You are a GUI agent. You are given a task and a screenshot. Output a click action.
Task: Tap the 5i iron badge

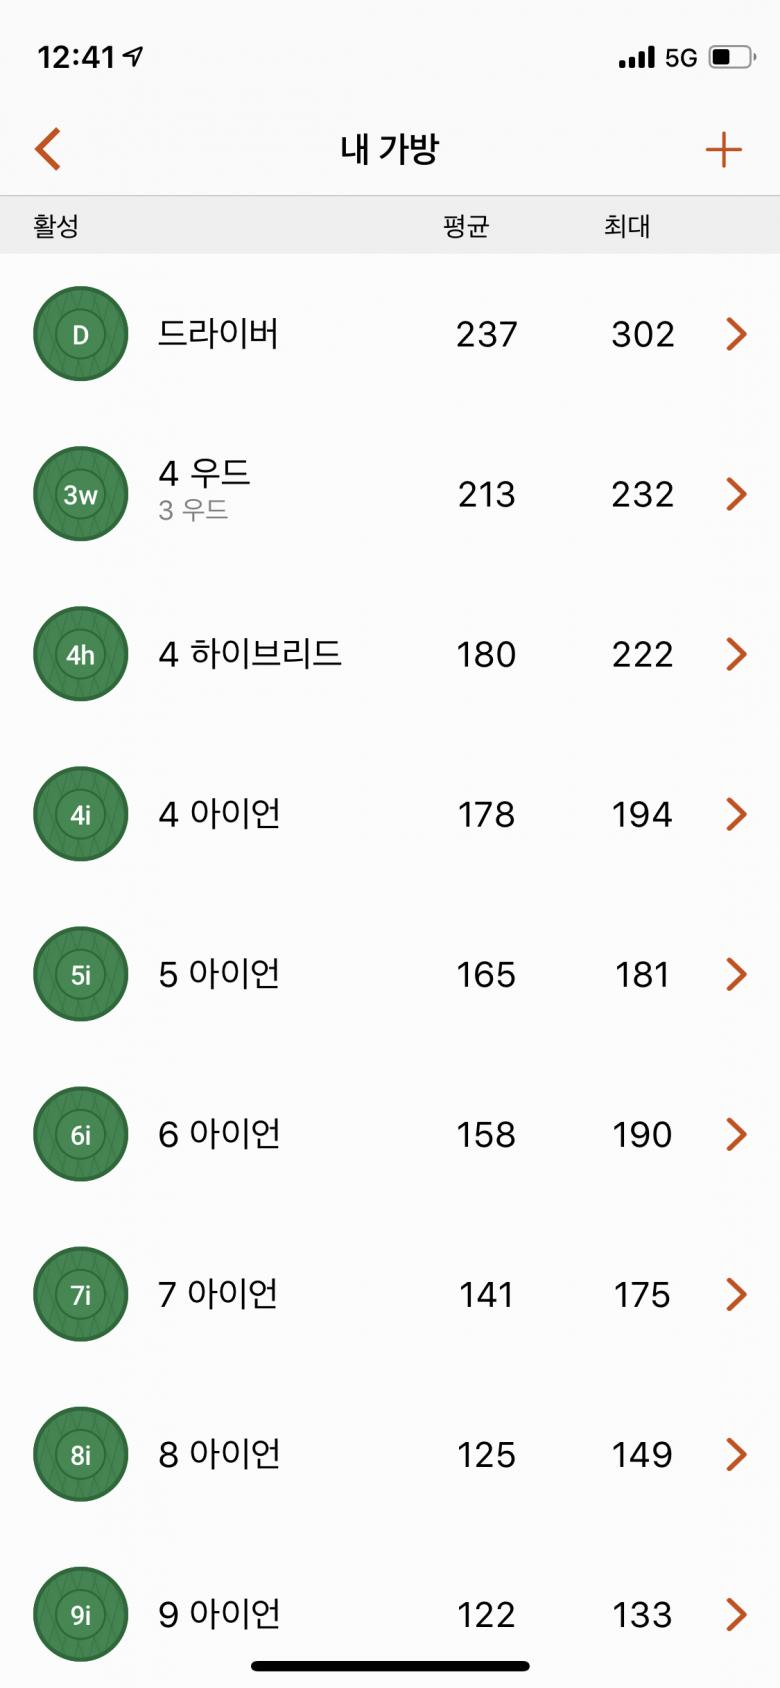pos(81,974)
